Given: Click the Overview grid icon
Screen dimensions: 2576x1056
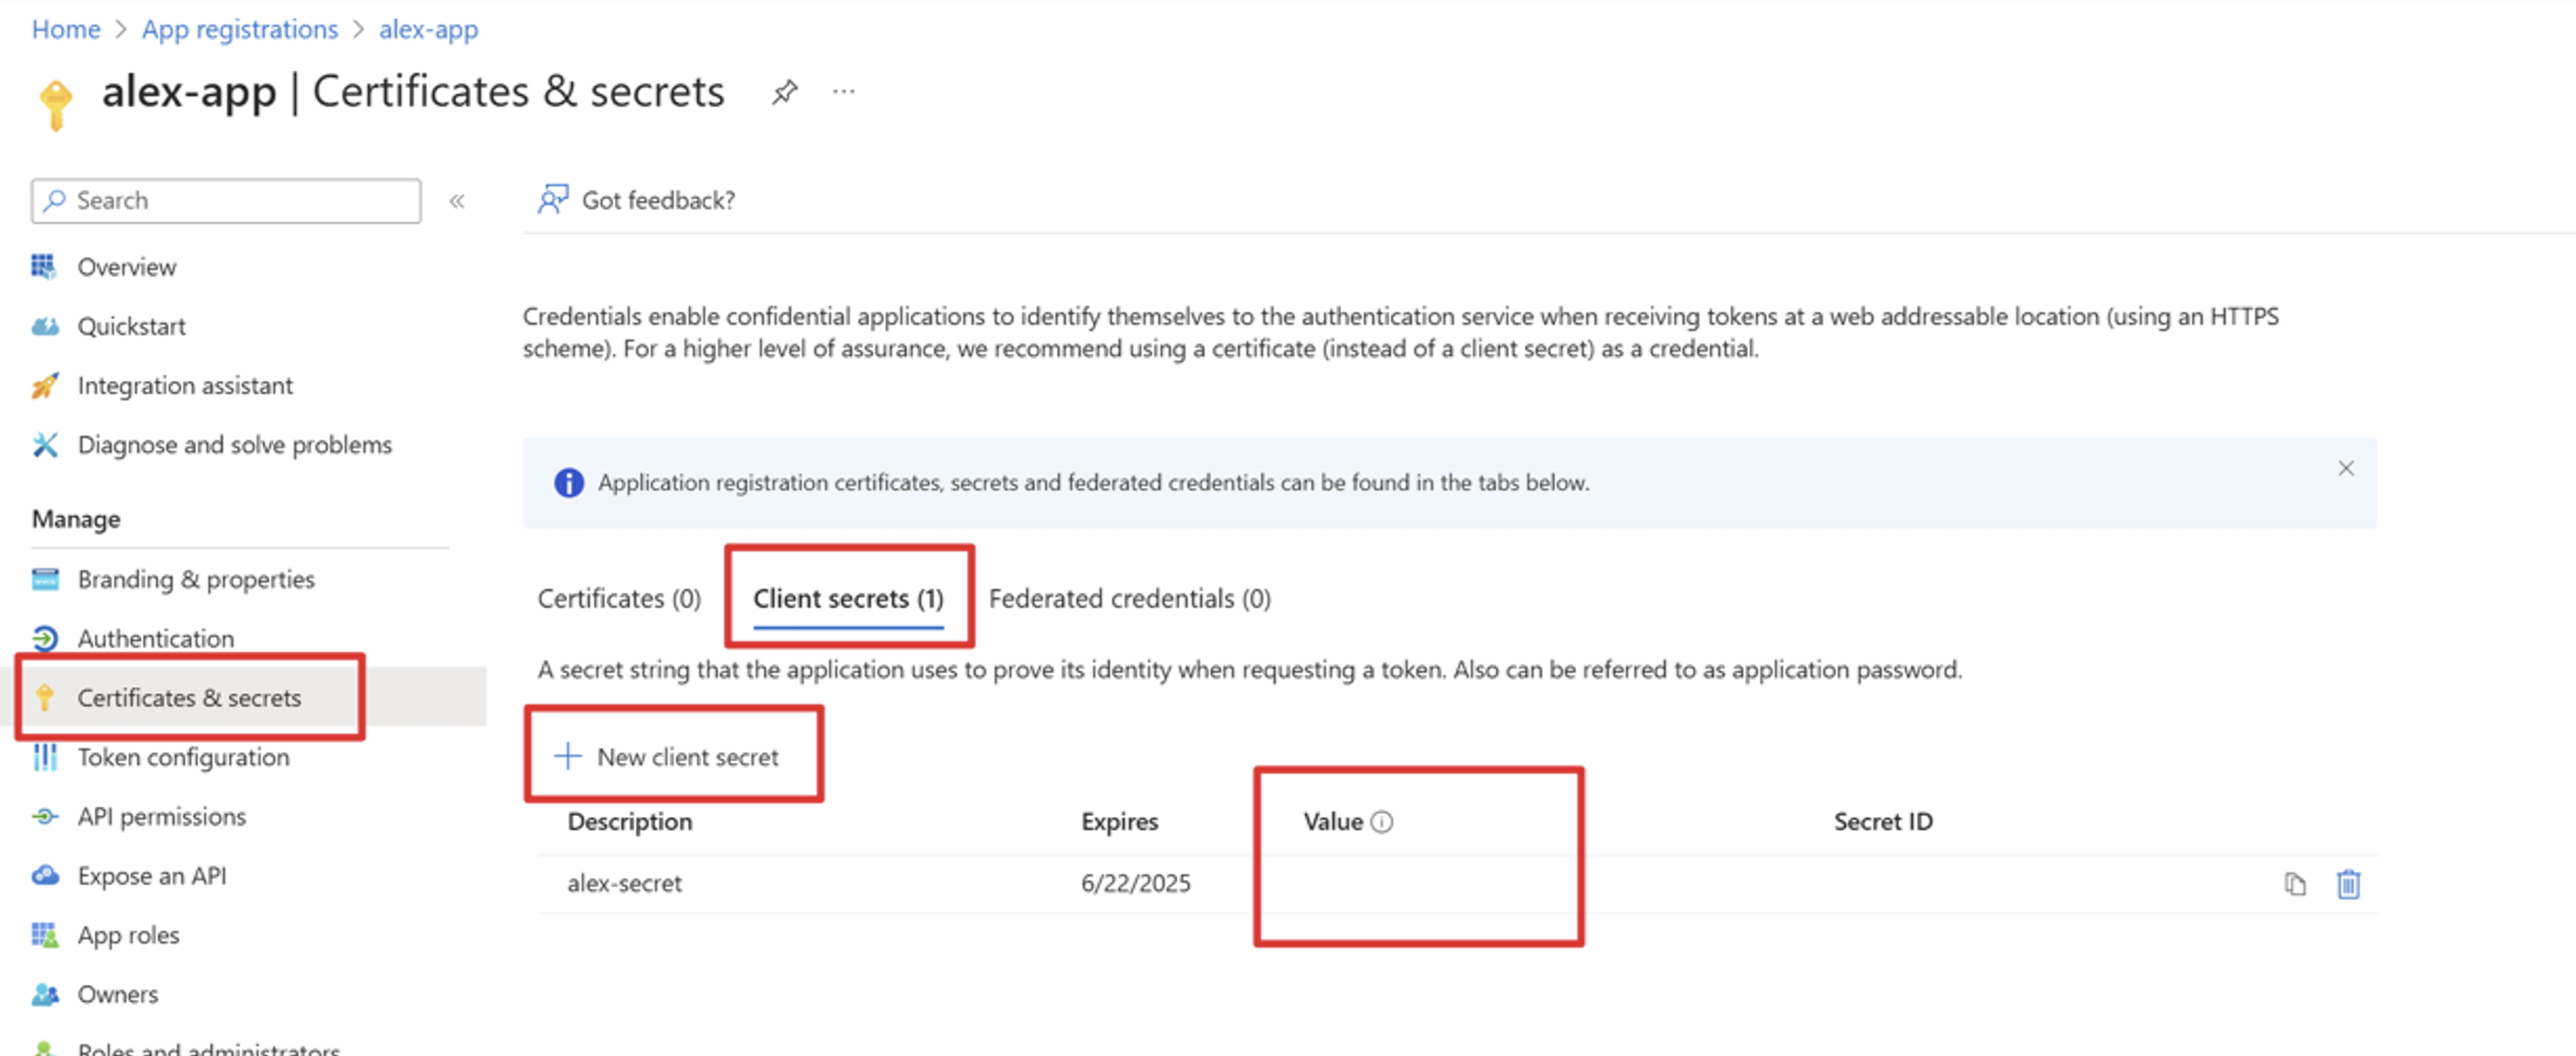Looking at the screenshot, I should pos(44,266).
